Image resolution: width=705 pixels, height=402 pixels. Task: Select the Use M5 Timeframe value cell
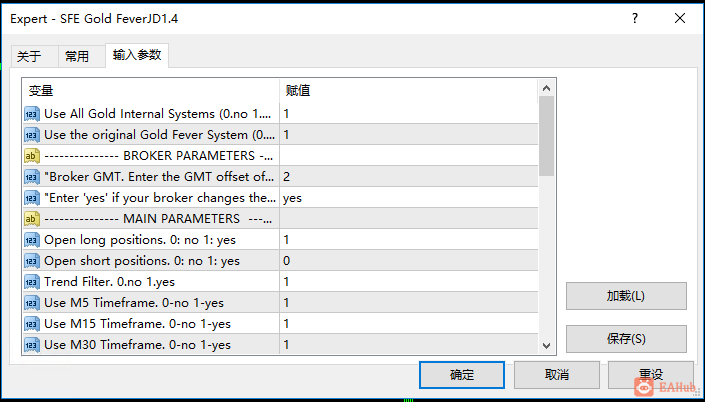[409, 303]
